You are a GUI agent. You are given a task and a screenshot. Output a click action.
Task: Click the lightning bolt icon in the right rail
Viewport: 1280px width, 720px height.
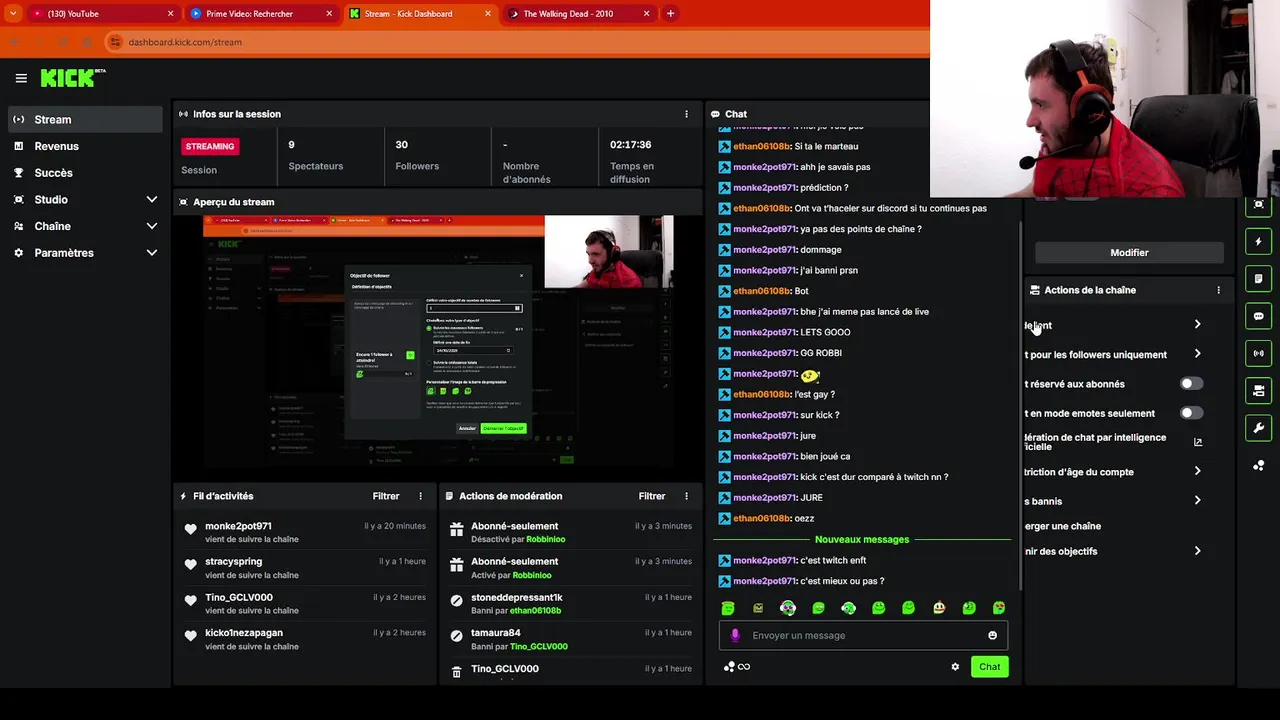tap(1258, 241)
